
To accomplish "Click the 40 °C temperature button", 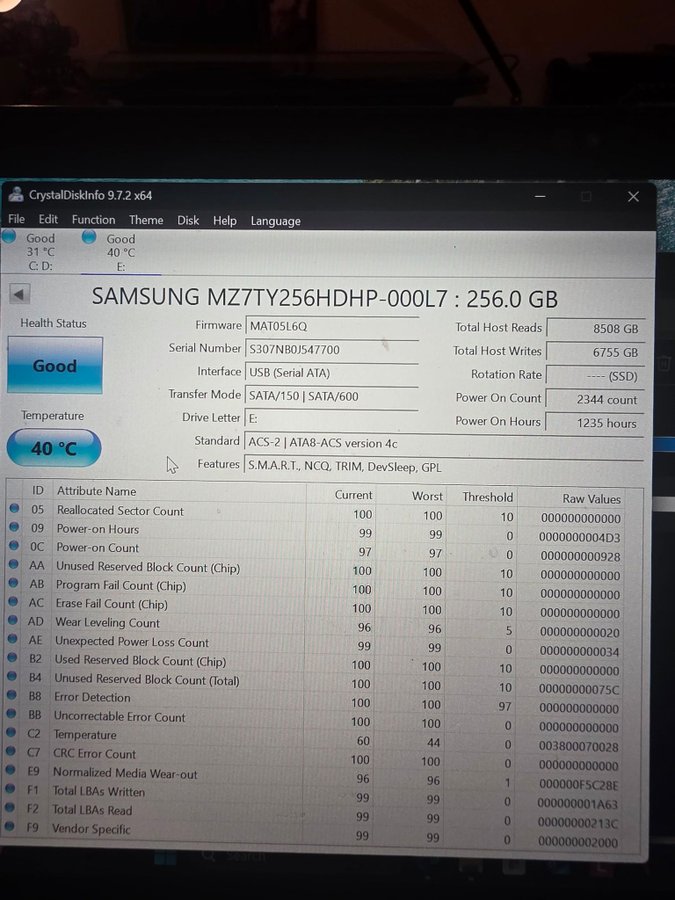I will 54,449.
